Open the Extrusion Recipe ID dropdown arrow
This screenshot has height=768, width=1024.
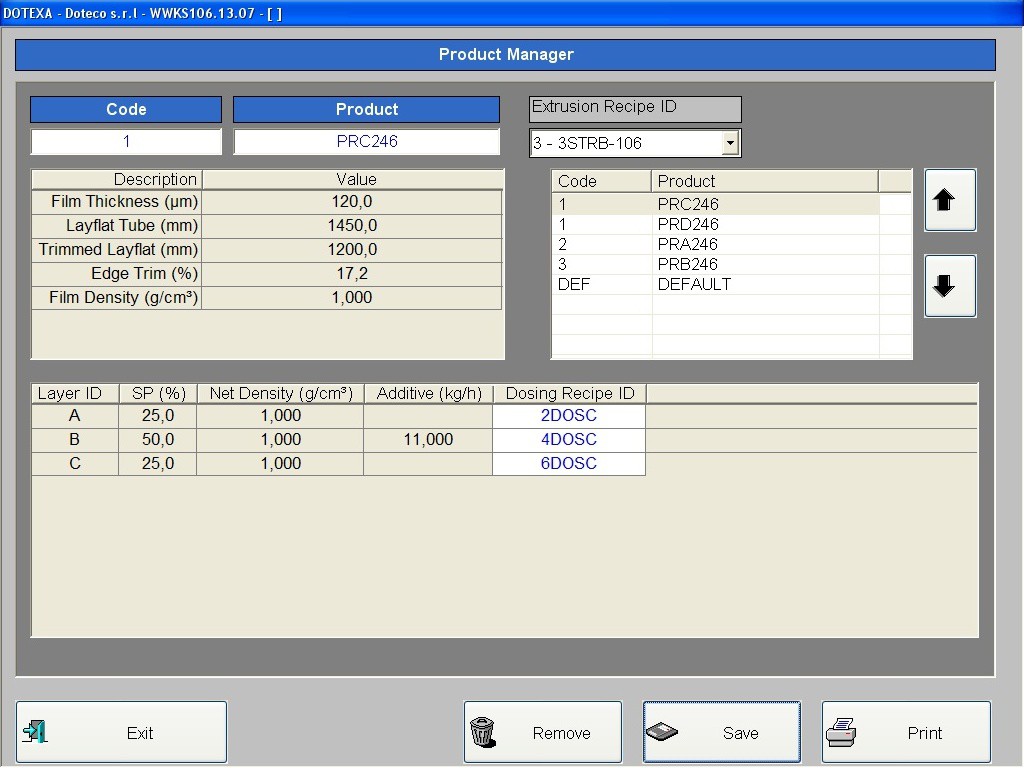click(x=731, y=142)
